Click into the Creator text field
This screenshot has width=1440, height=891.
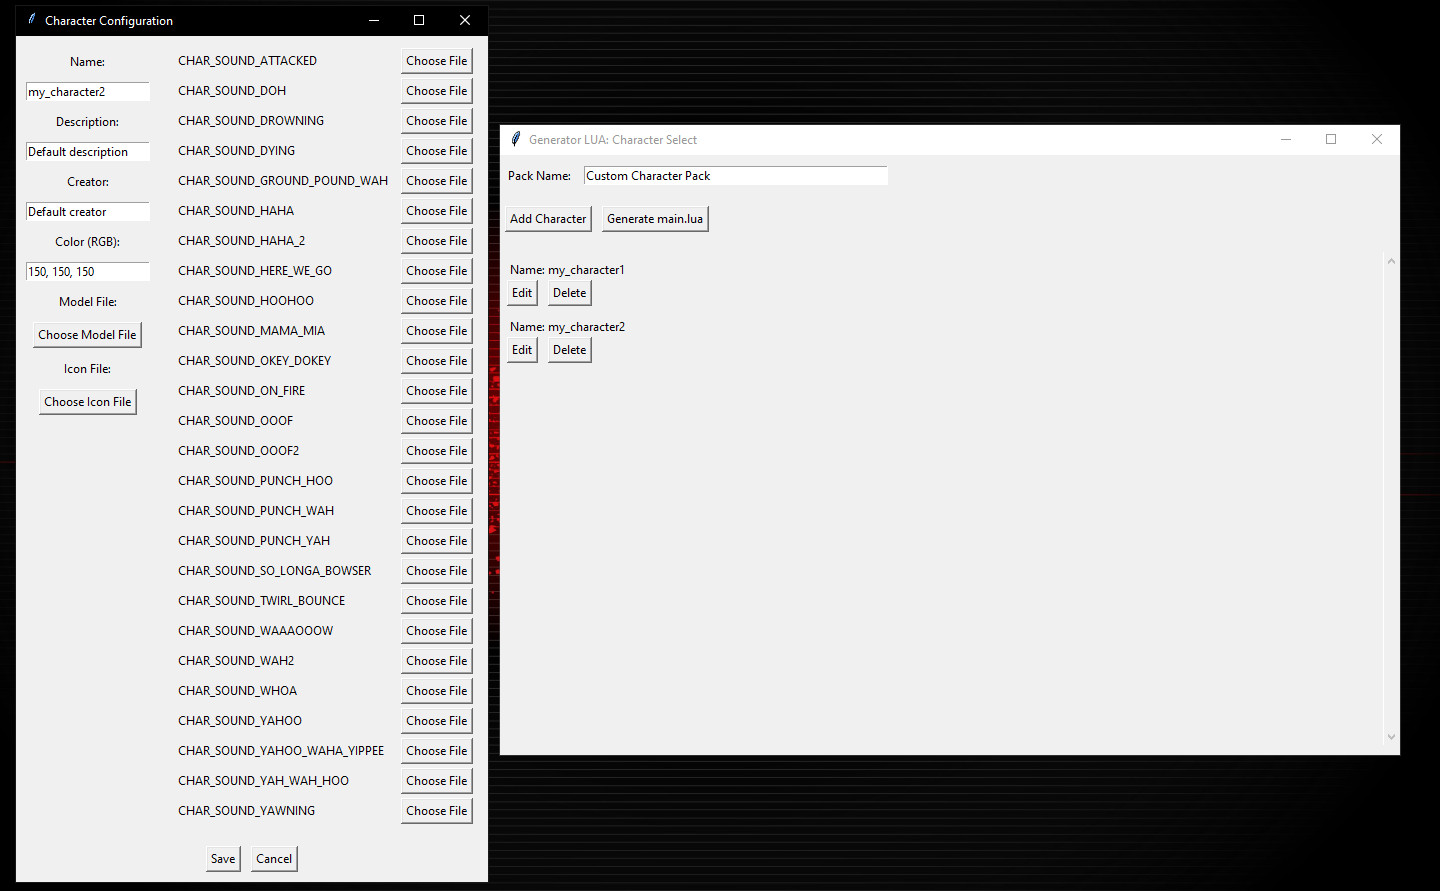click(88, 212)
